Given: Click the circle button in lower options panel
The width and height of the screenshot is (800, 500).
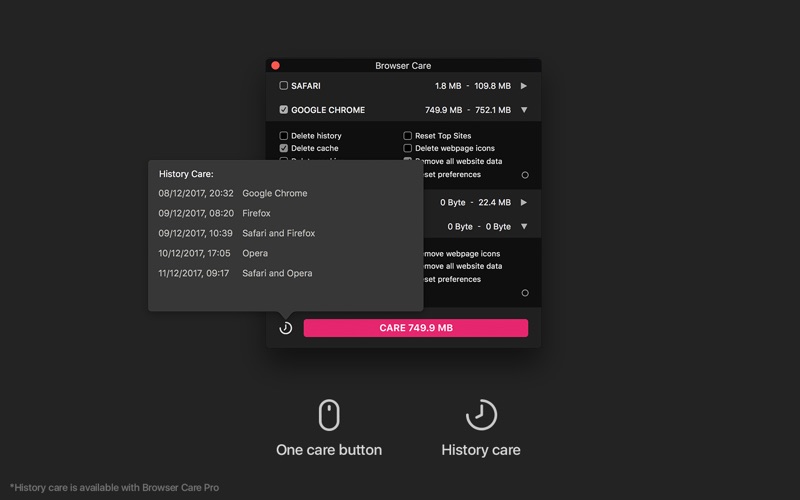Looking at the screenshot, I should [525, 293].
